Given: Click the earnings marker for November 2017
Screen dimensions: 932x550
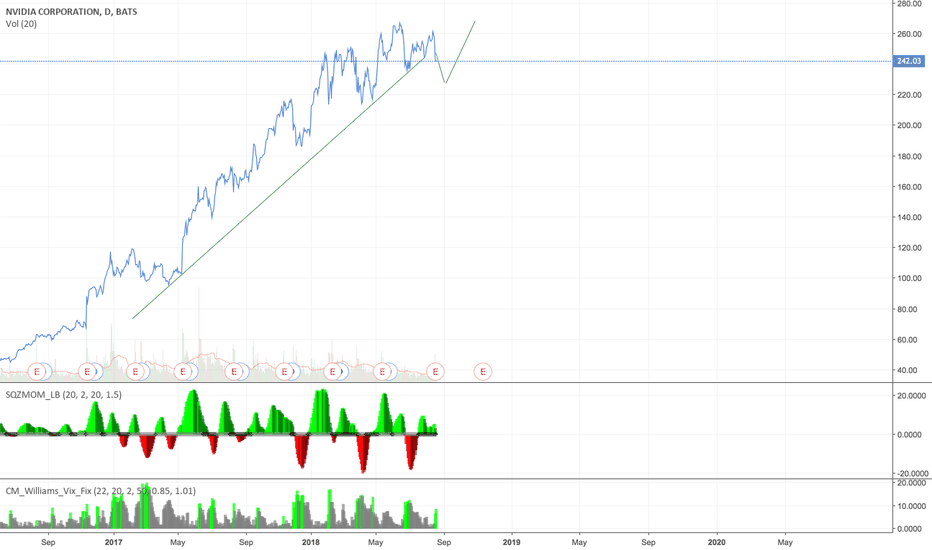Looking at the screenshot, I should pos(284,372).
